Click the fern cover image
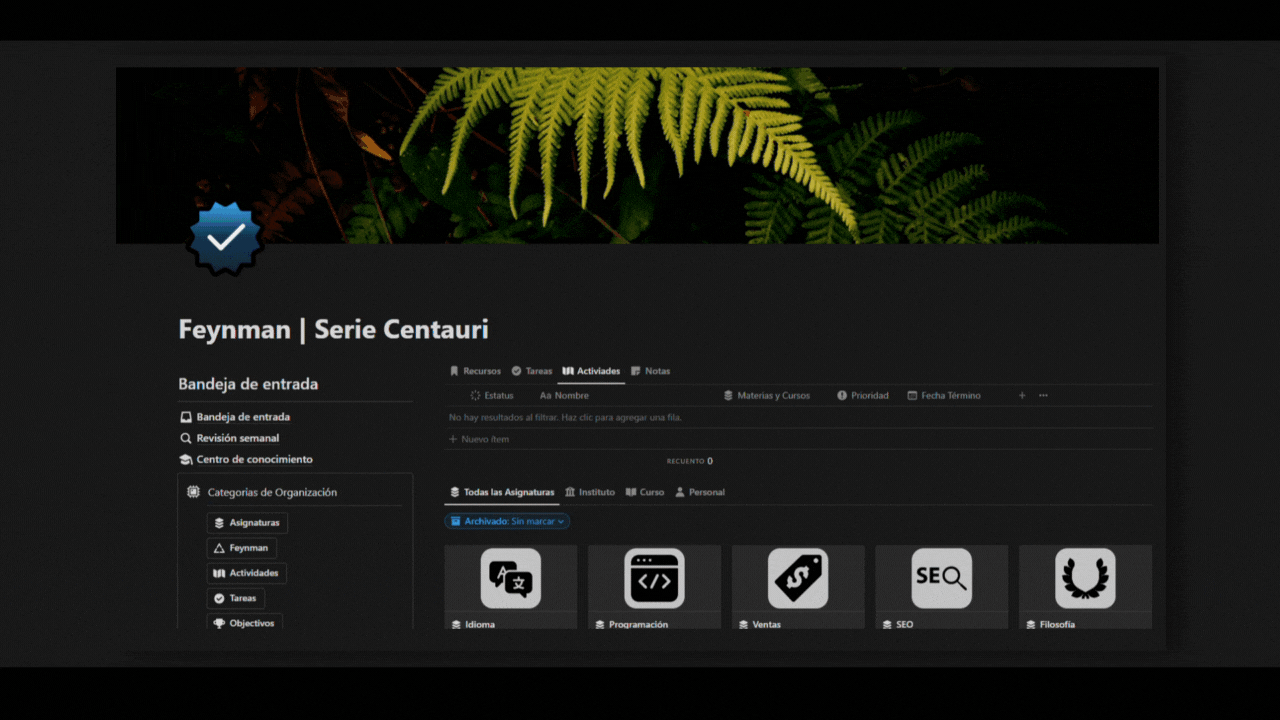Viewport: 1280px width, 720px height. [x=637, y=155]
